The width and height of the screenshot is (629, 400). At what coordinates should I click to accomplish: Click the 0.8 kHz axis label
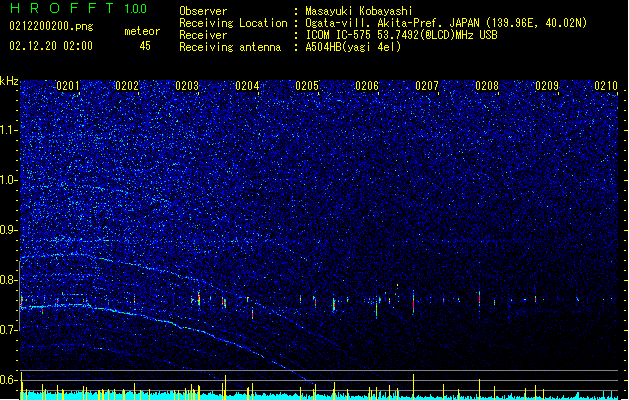(8, 280)
